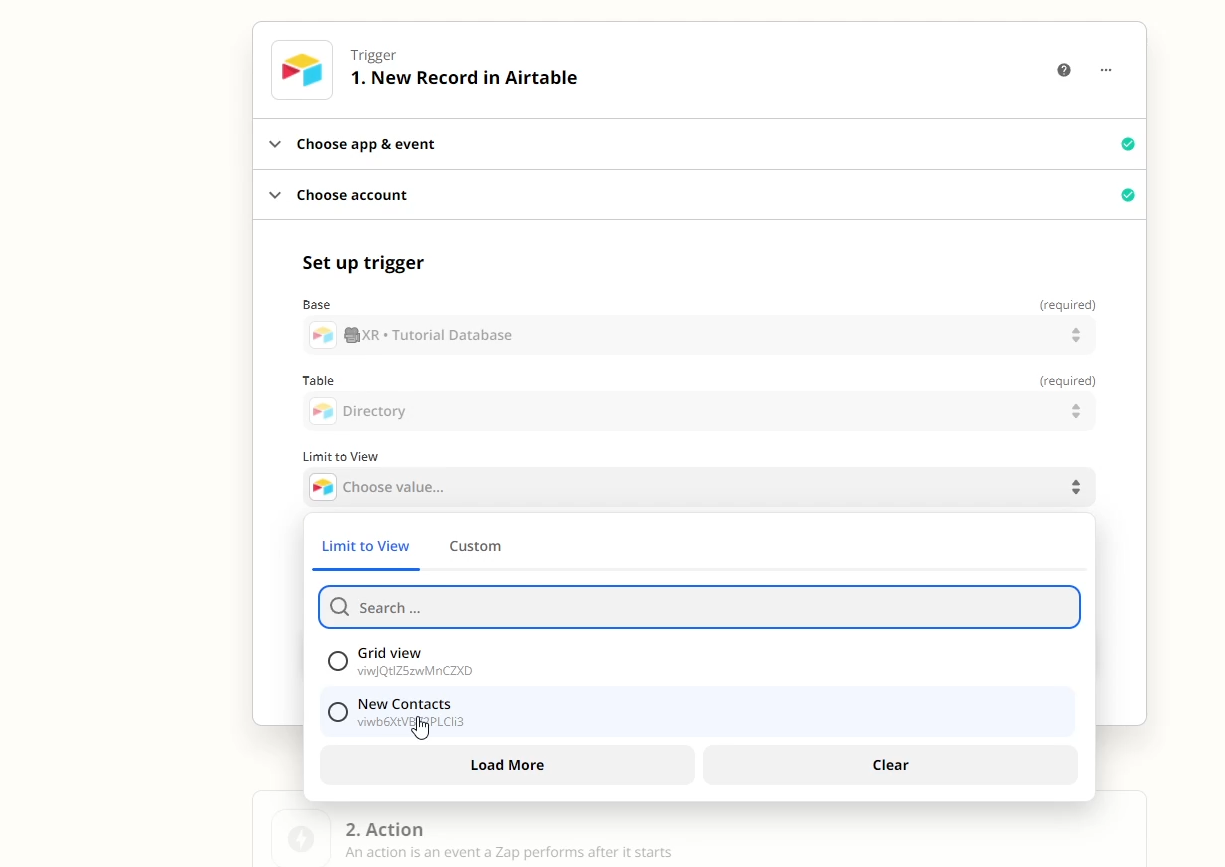Select the New Contacts radio button
The width and height of the screenshot is (1225, 867).
tap(338, 712)
